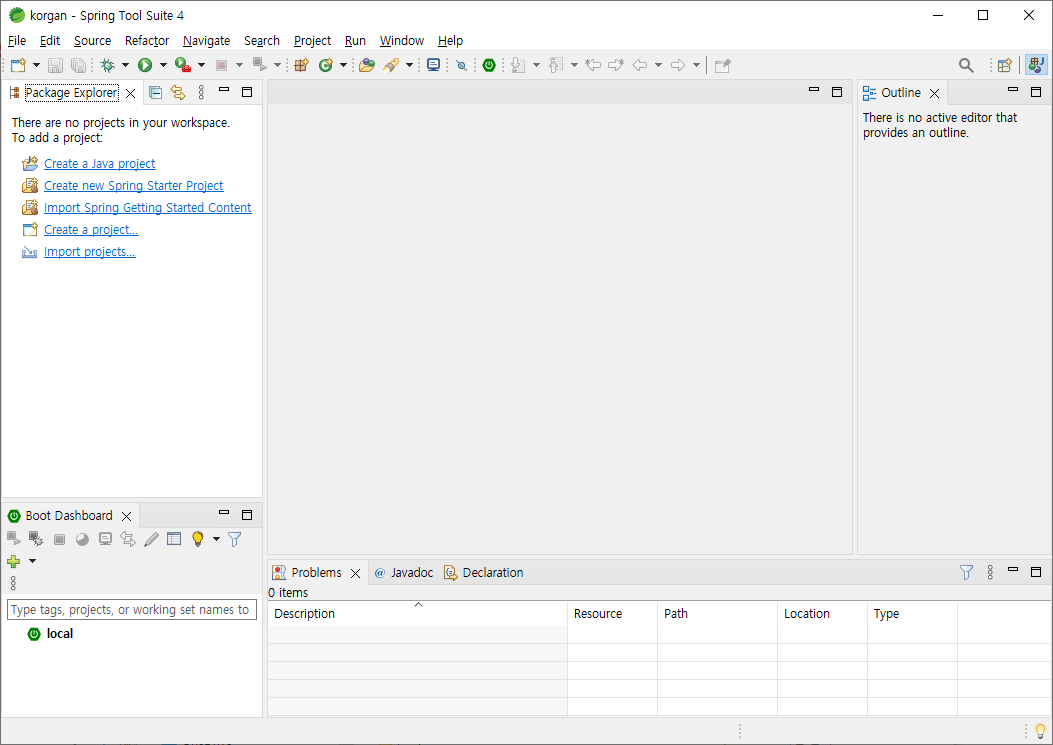
Task: Click the Save All toolbar icon
Action: (x=79, y=64)
